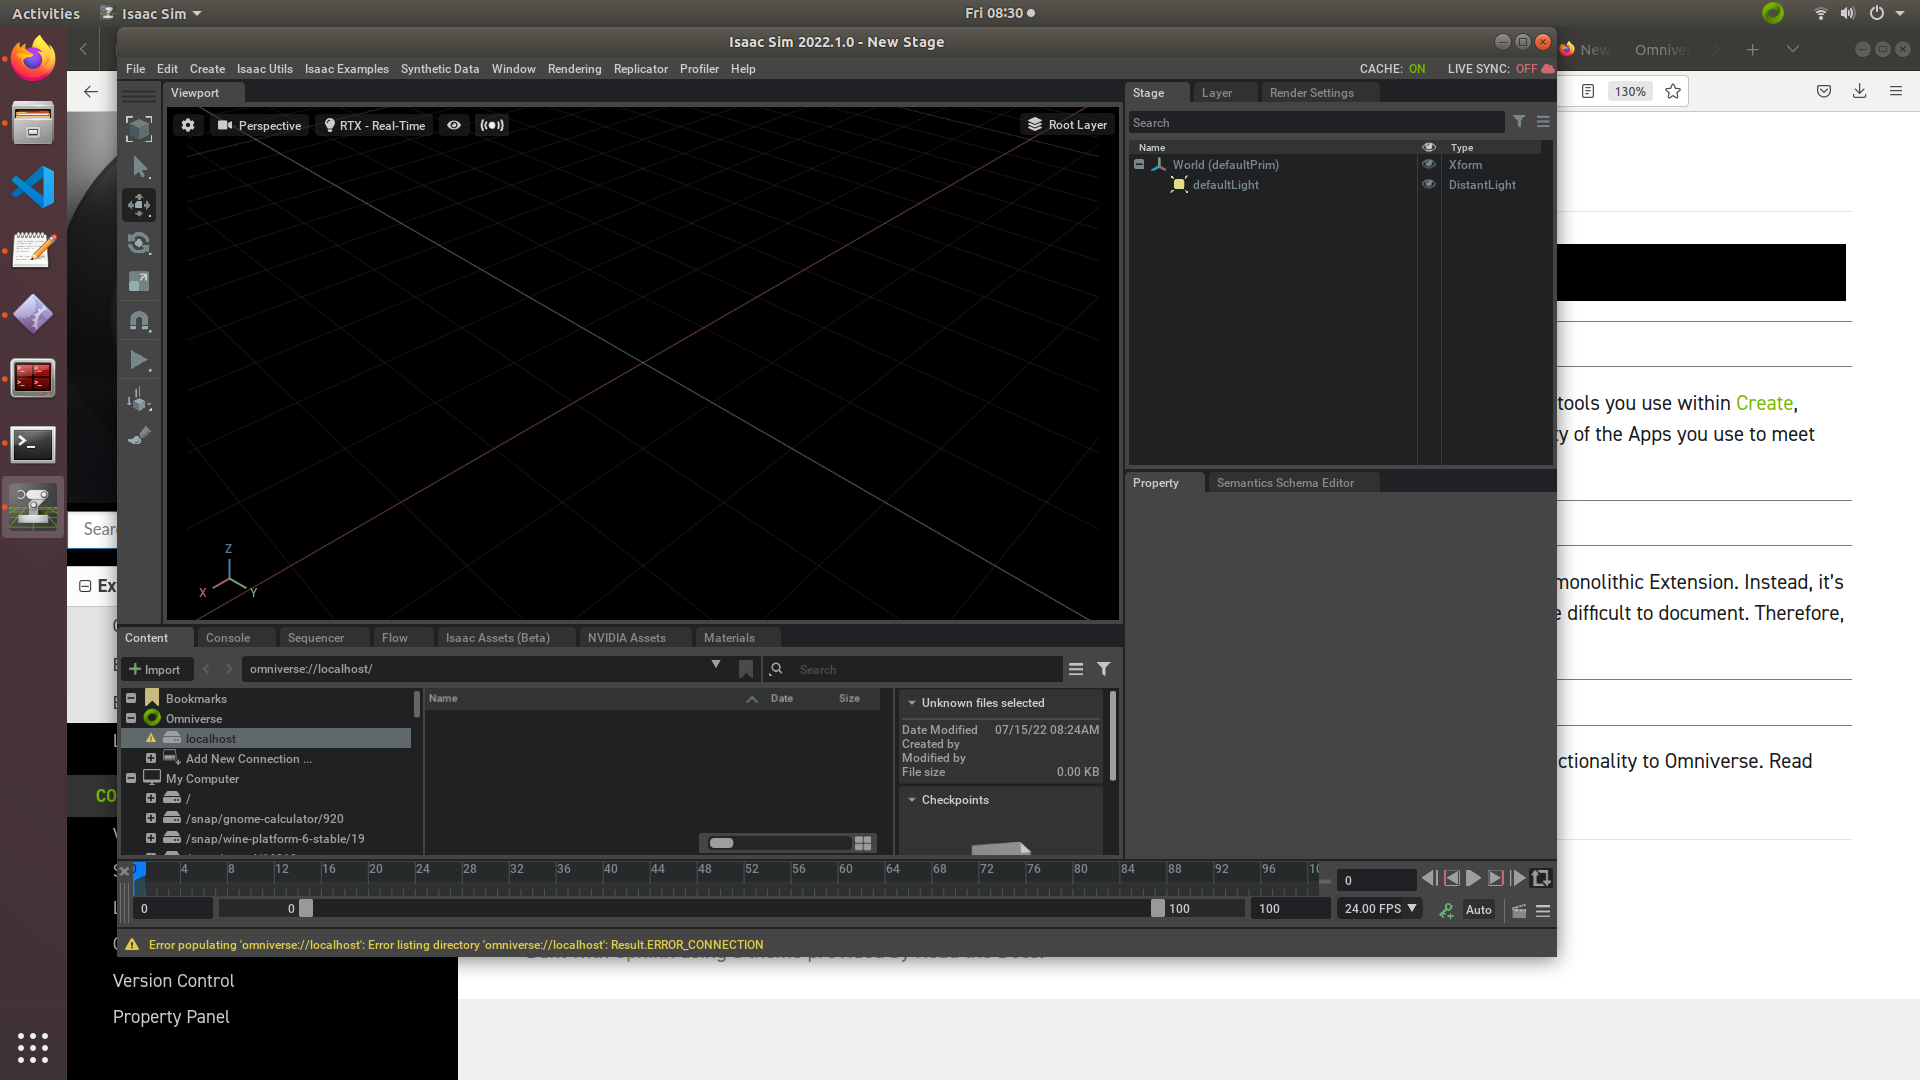Click the Import button
Viewport: 1920px width, 1080px height.
(155, 669)
